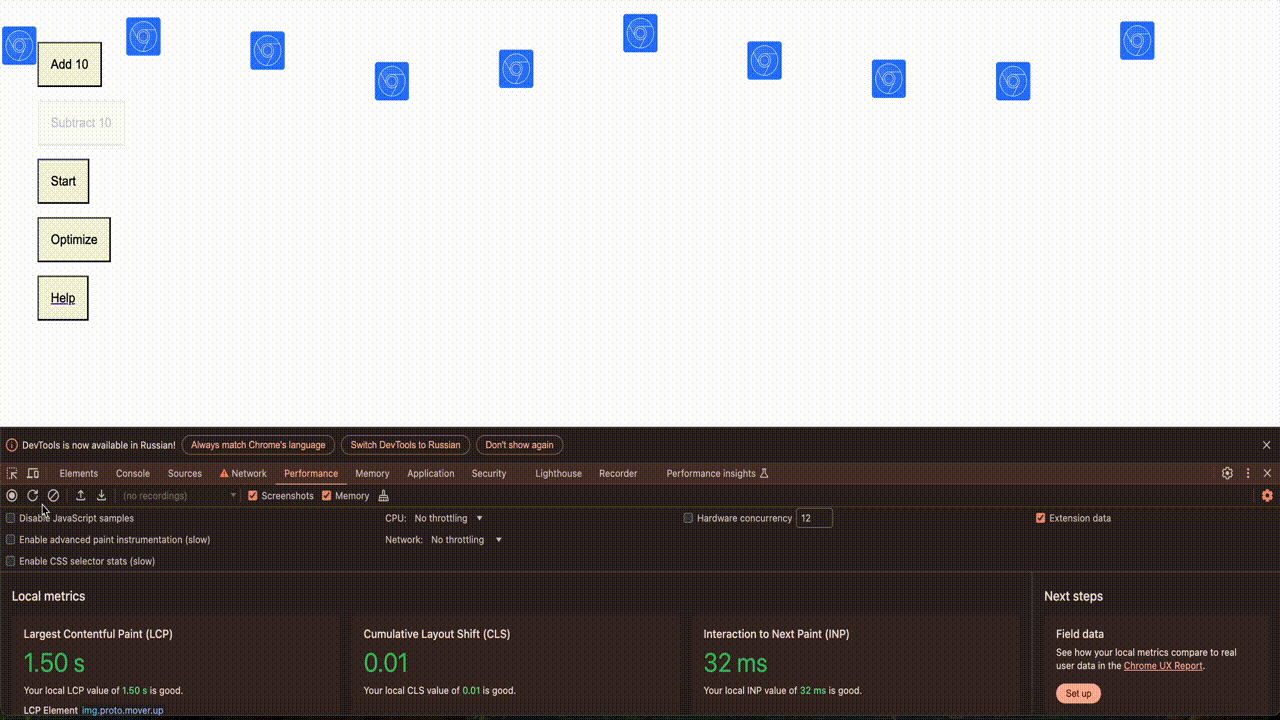Viewport: 1280px width, 720px height.
Task: Open the Chrome UX Report link
Action: point(1163,666)
